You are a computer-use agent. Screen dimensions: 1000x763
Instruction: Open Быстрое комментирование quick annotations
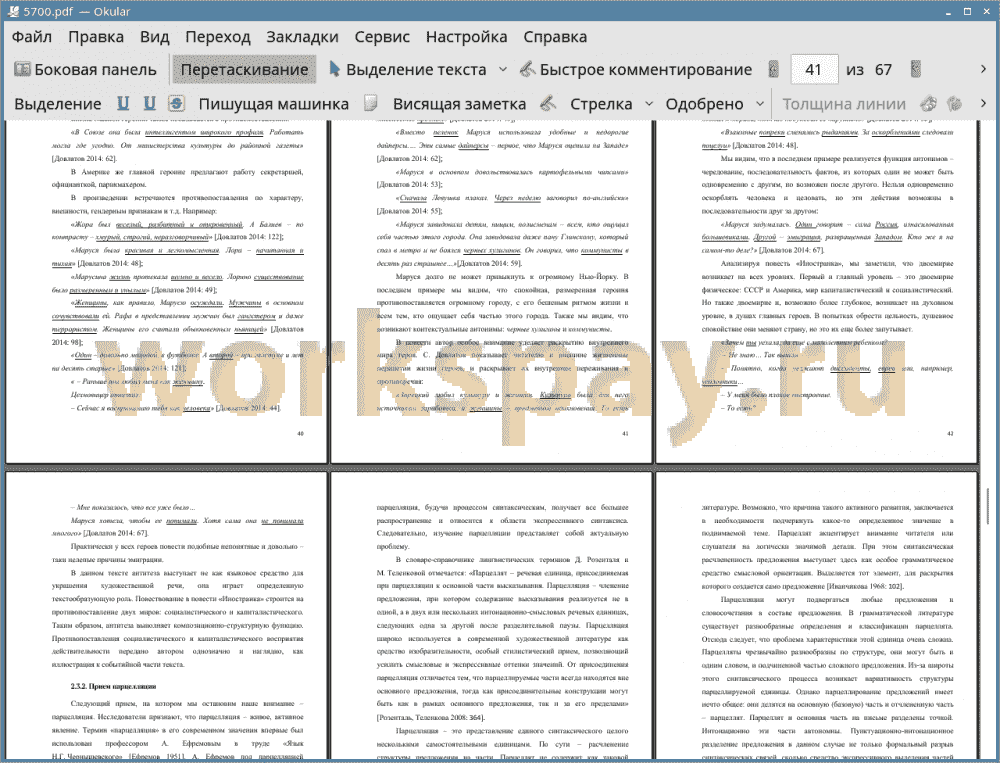click(636, 70)
